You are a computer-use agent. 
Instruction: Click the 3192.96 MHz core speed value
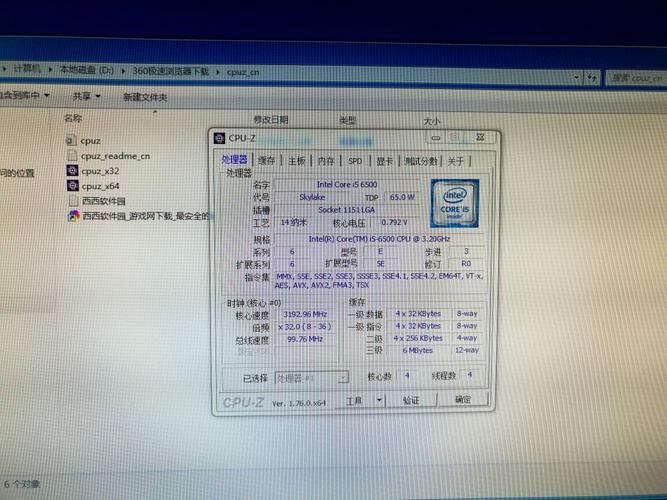coord(305,314)
